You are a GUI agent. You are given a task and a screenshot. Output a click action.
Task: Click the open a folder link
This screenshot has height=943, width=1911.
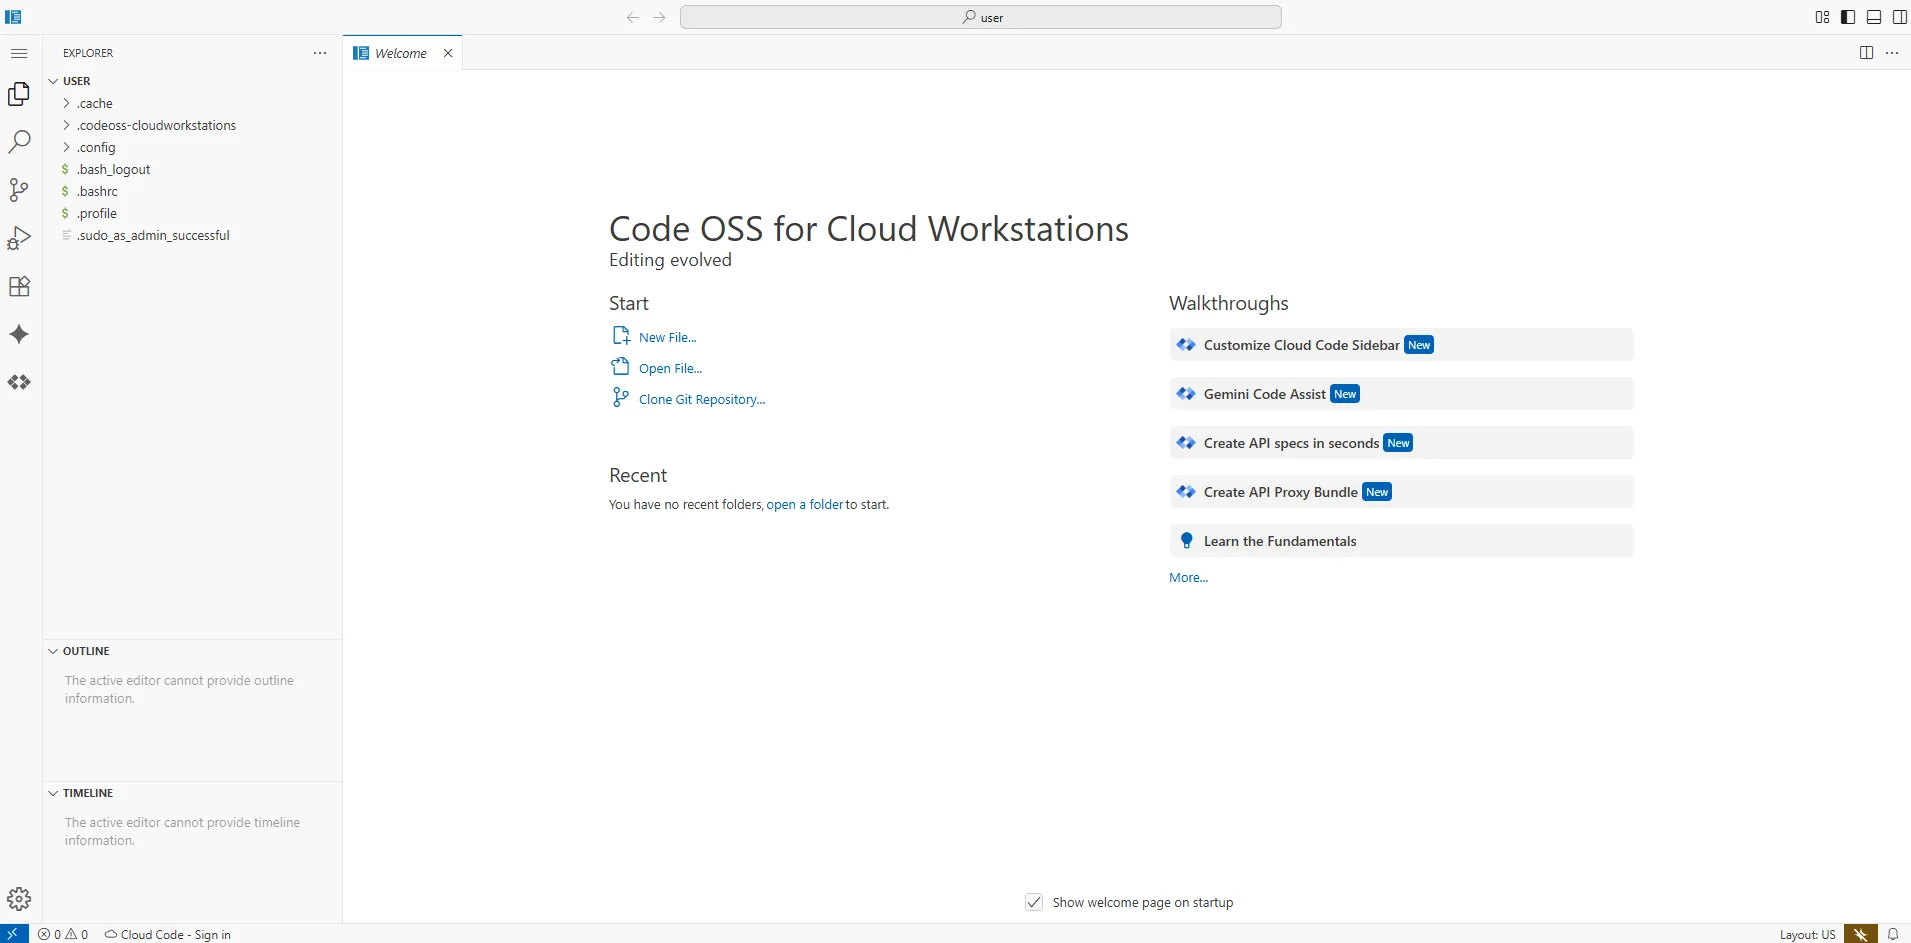[804, 504]
